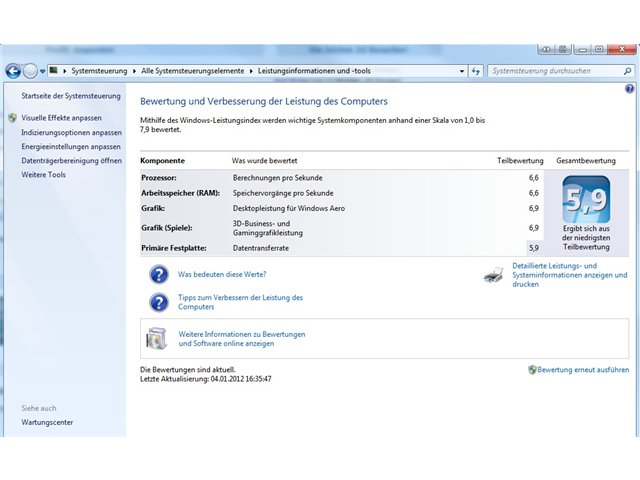Open Was bedeuten diese Werte? link
640x480 pixels.
222,274
